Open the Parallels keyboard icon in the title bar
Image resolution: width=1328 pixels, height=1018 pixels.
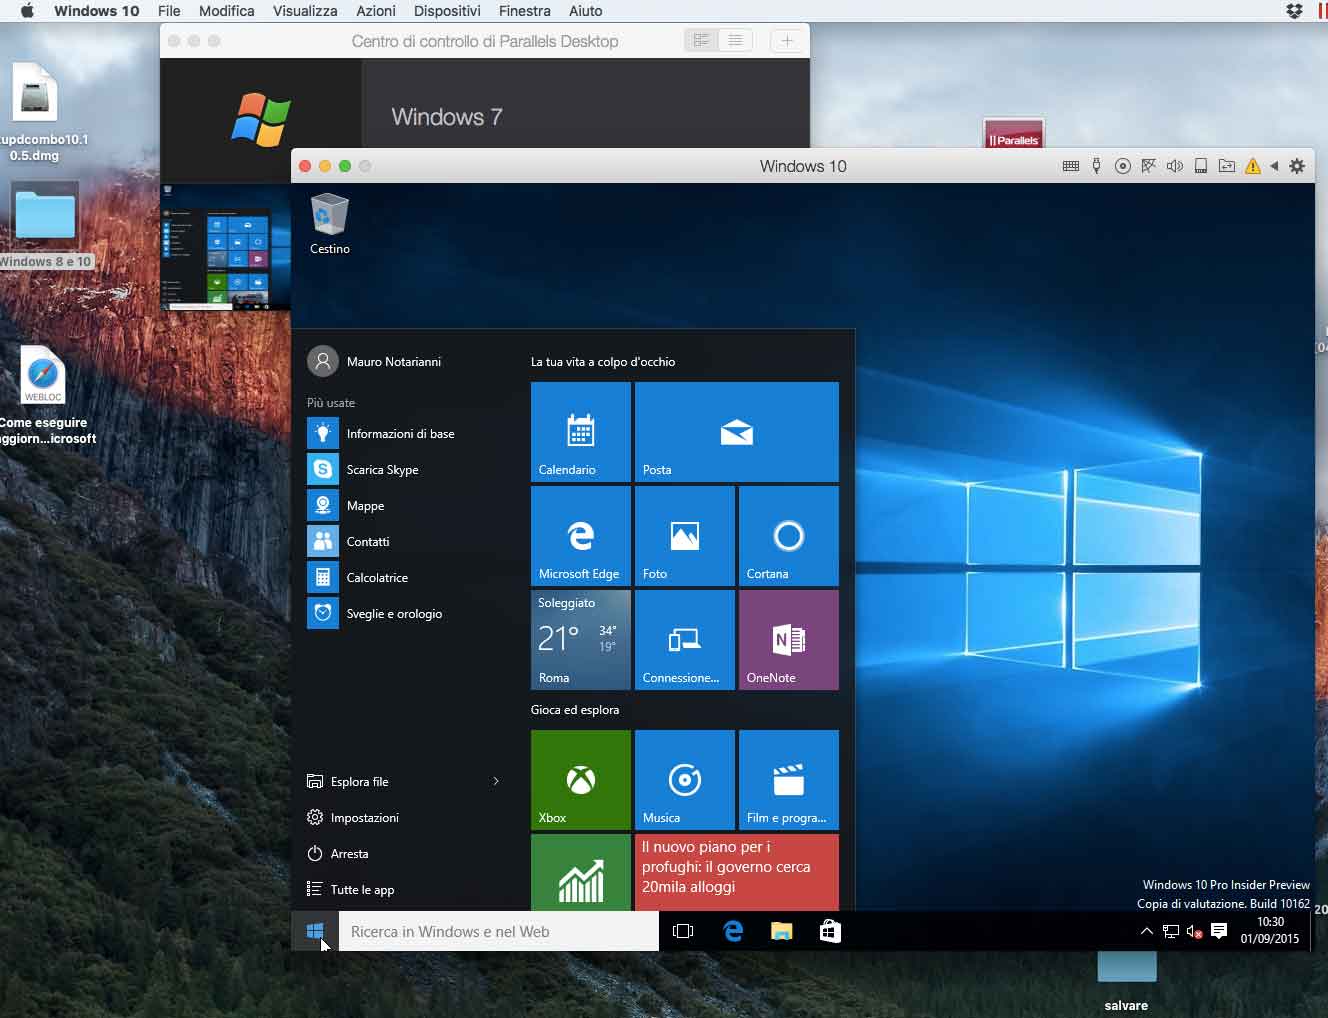[x=1071, y=166]
